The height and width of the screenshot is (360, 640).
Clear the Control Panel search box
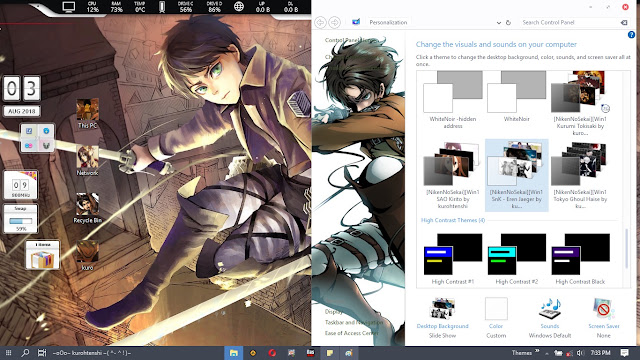[624, 22]
